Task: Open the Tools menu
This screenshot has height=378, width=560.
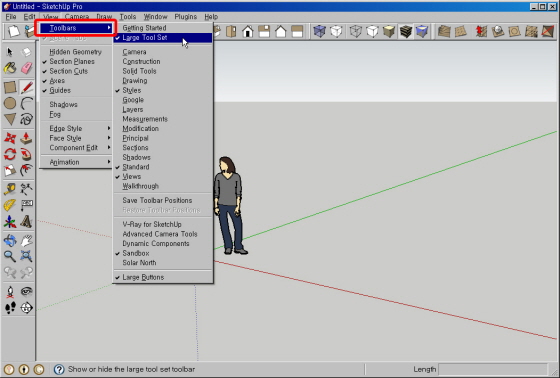Action: tap(128, 17)
